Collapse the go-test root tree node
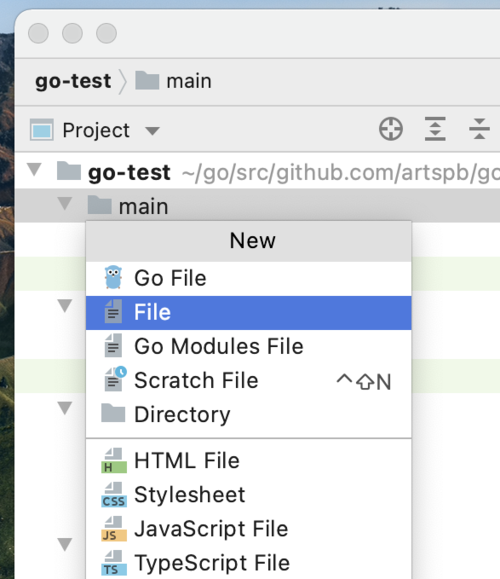This screenshot has width=500, height=579. point(34,170)
